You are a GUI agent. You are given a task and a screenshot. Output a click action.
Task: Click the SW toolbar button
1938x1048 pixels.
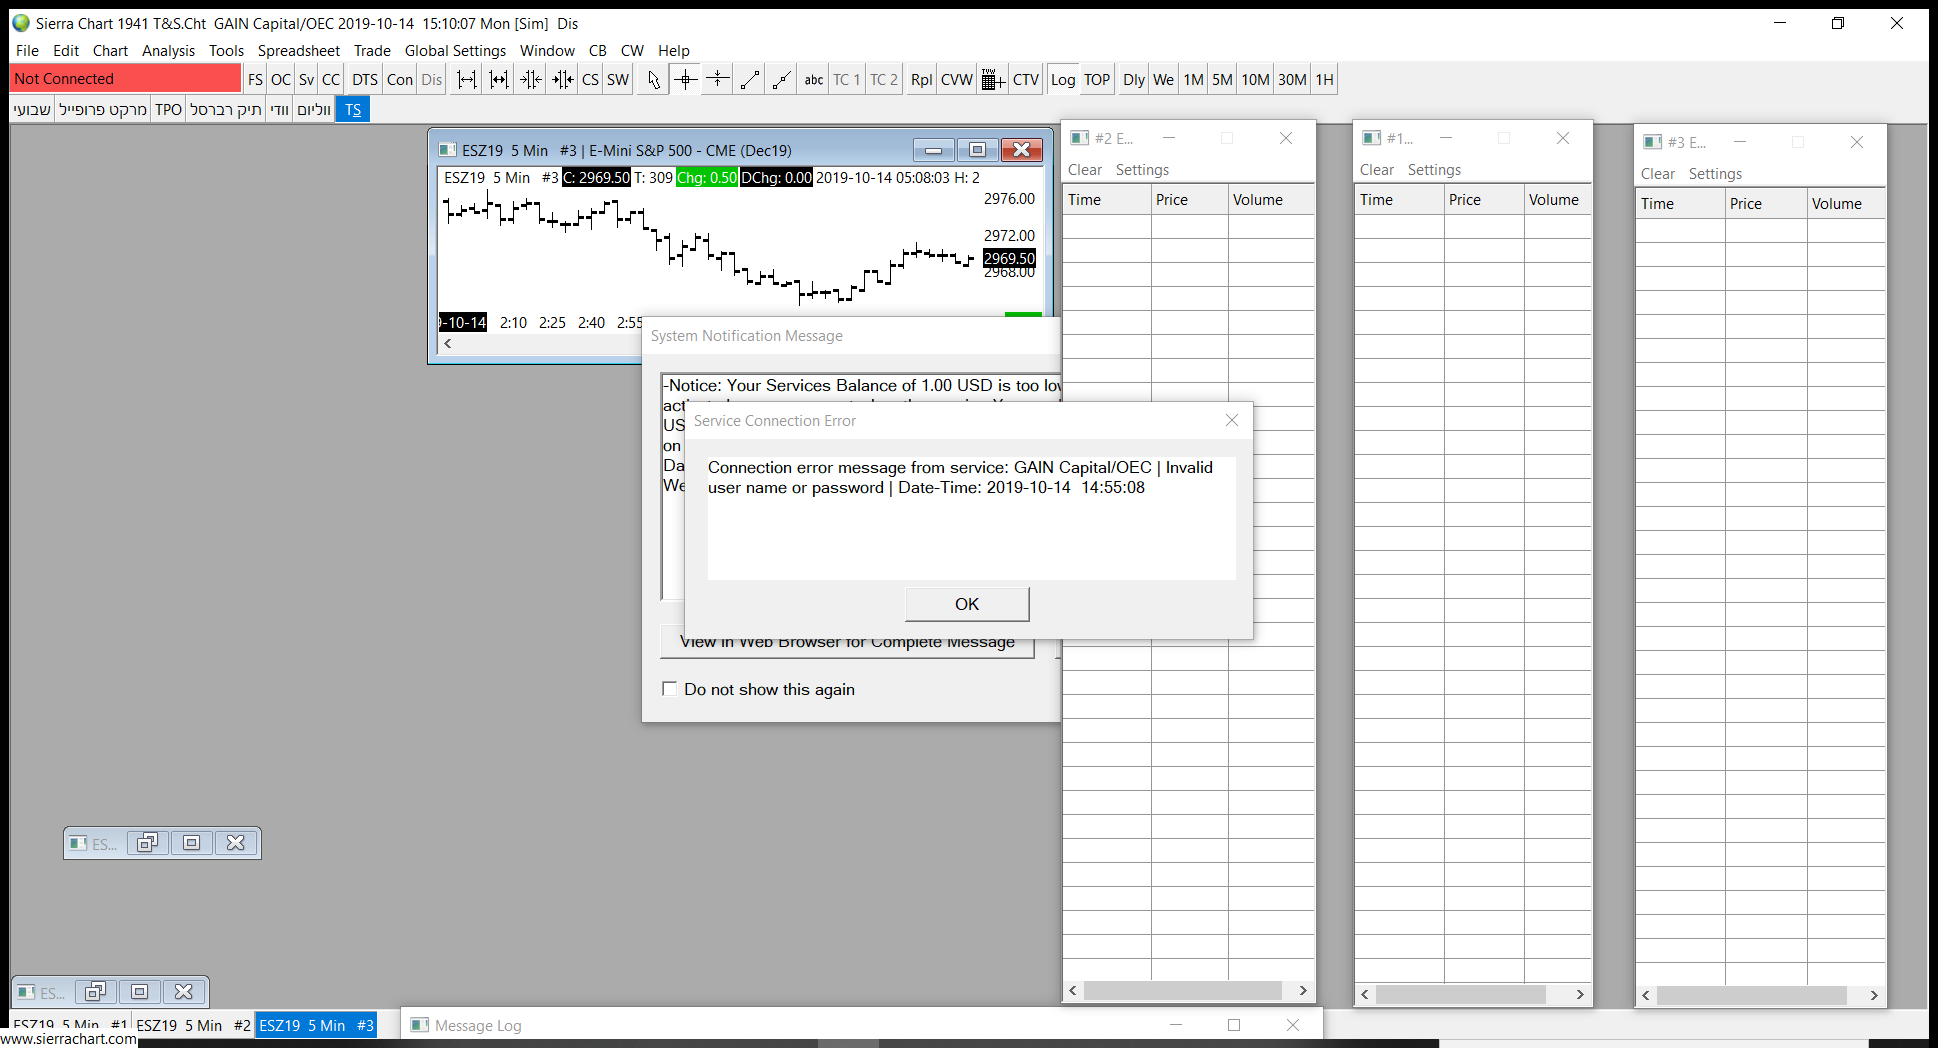pyautogui.click(x=618, y=80)
